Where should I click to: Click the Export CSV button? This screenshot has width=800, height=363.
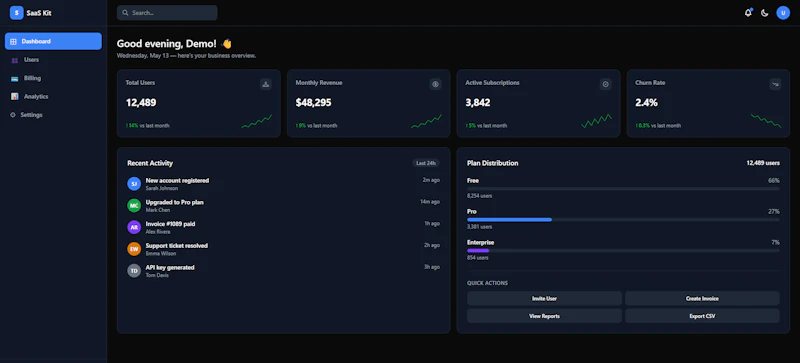pyautogui.click(x=702, y=316)
